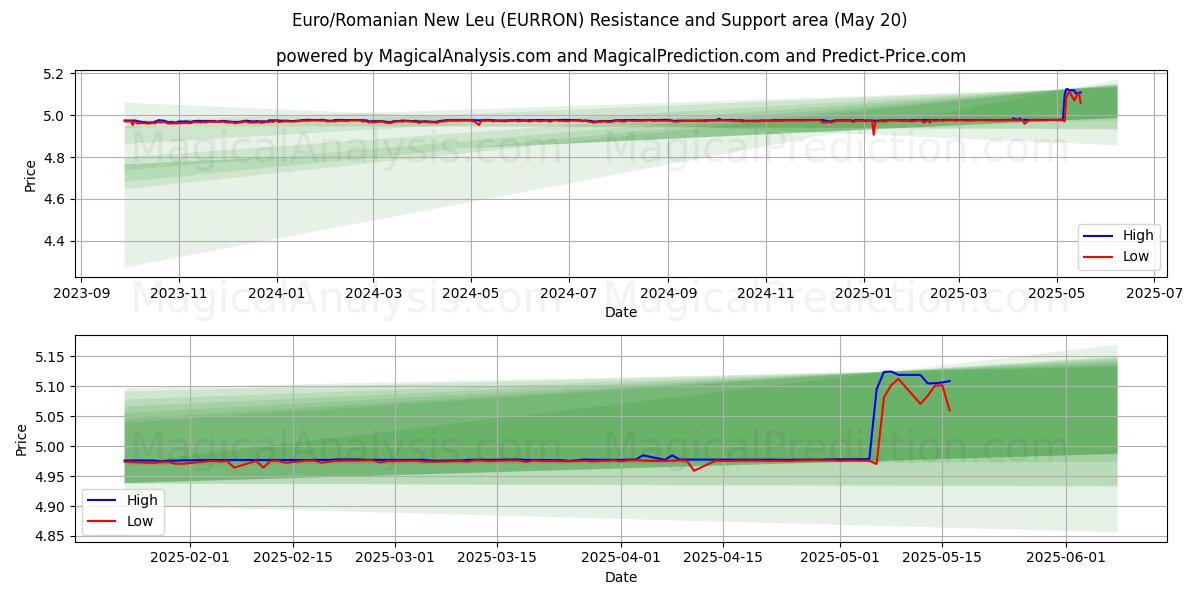The image size is (1200, 600).
Task: Click the 2025-05-01 x-axis tick label
Action: pyautogui.click(x=839, y=558)
